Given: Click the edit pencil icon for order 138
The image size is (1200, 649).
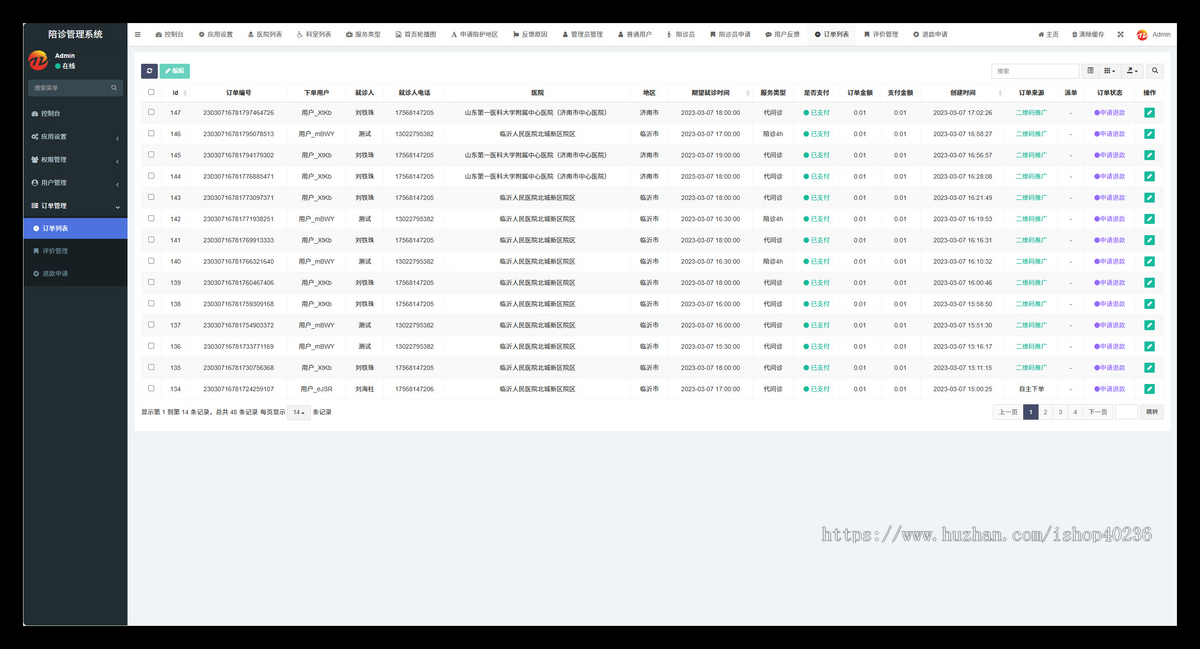Looking at the screenshot, I should coord(1149,304).
